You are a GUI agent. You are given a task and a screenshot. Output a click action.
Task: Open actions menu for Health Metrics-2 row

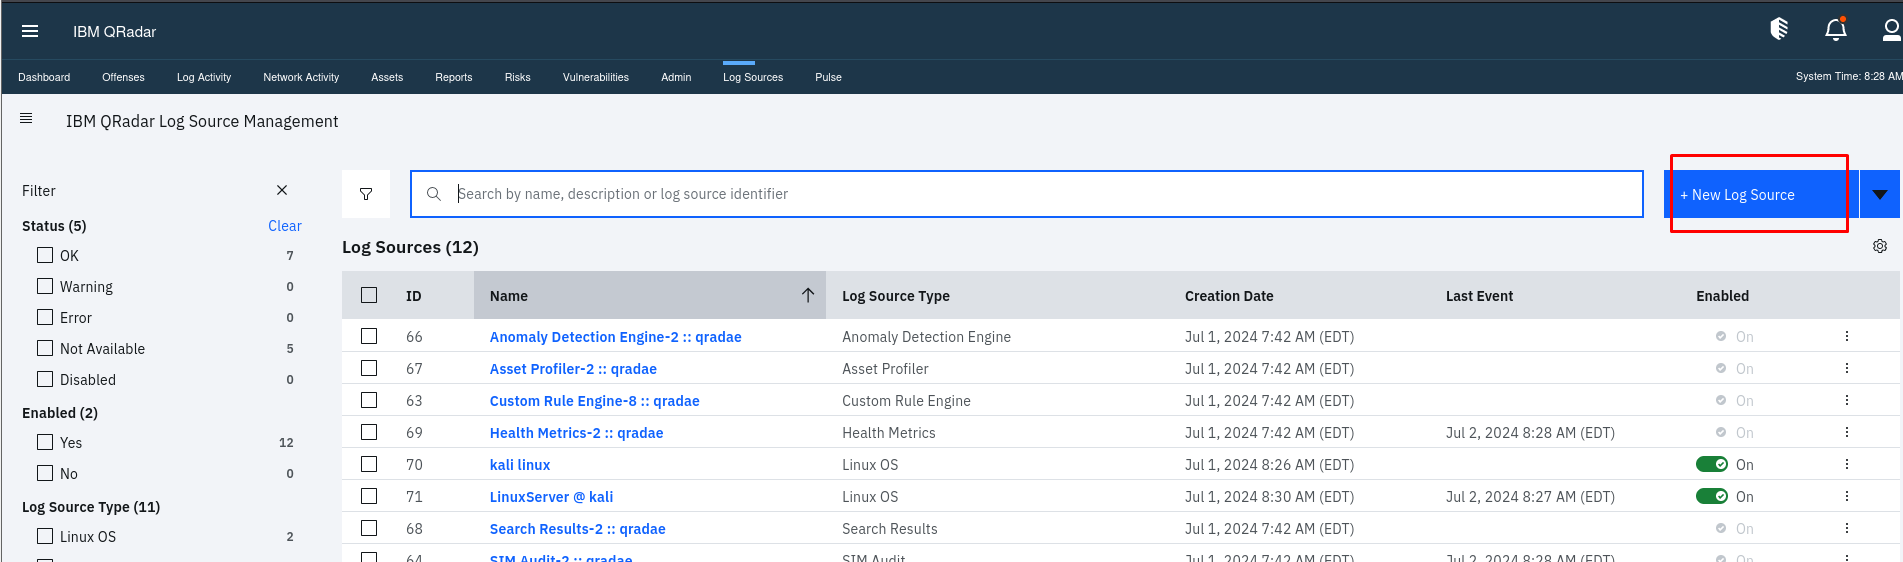[x=1847, y=432]
